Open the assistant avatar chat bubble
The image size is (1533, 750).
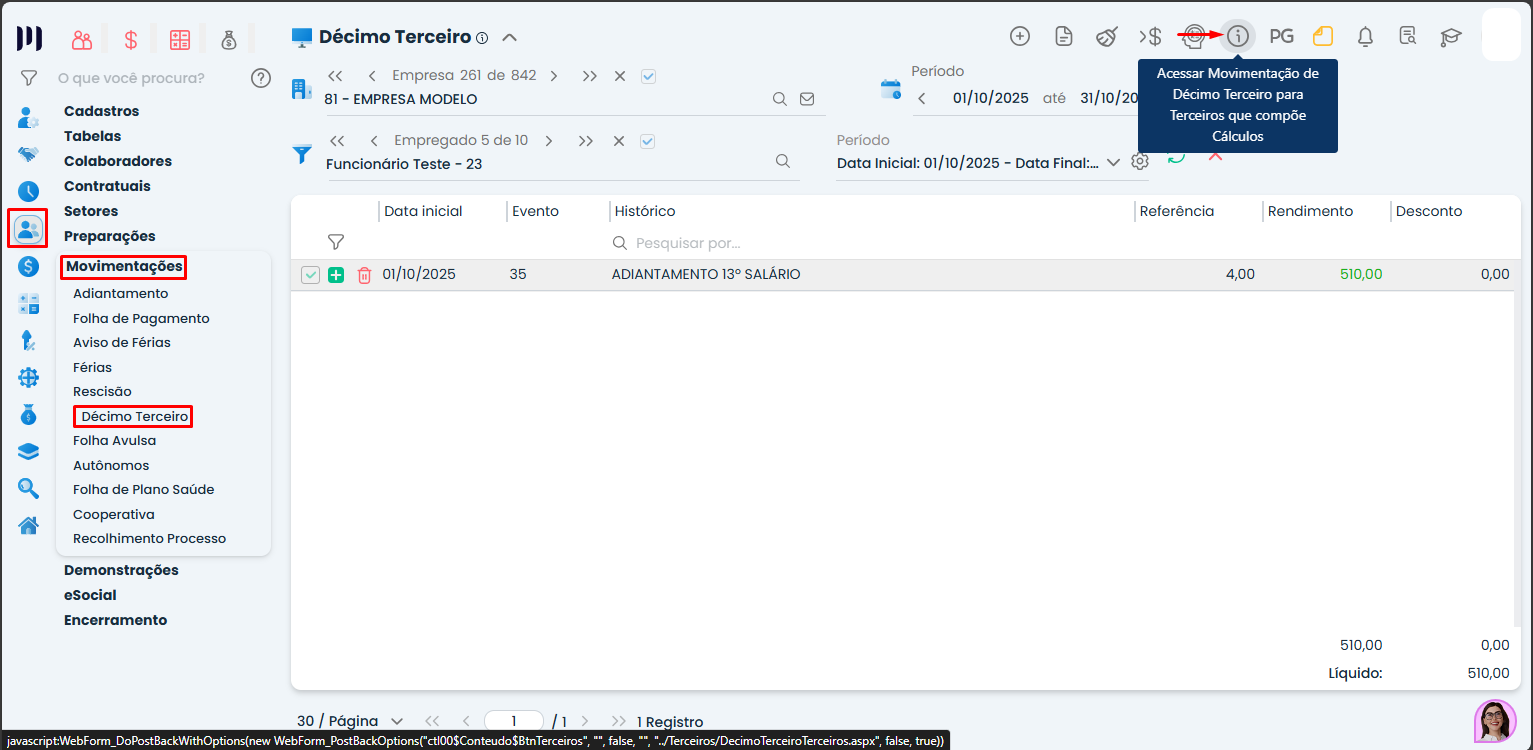[1495, 721]
